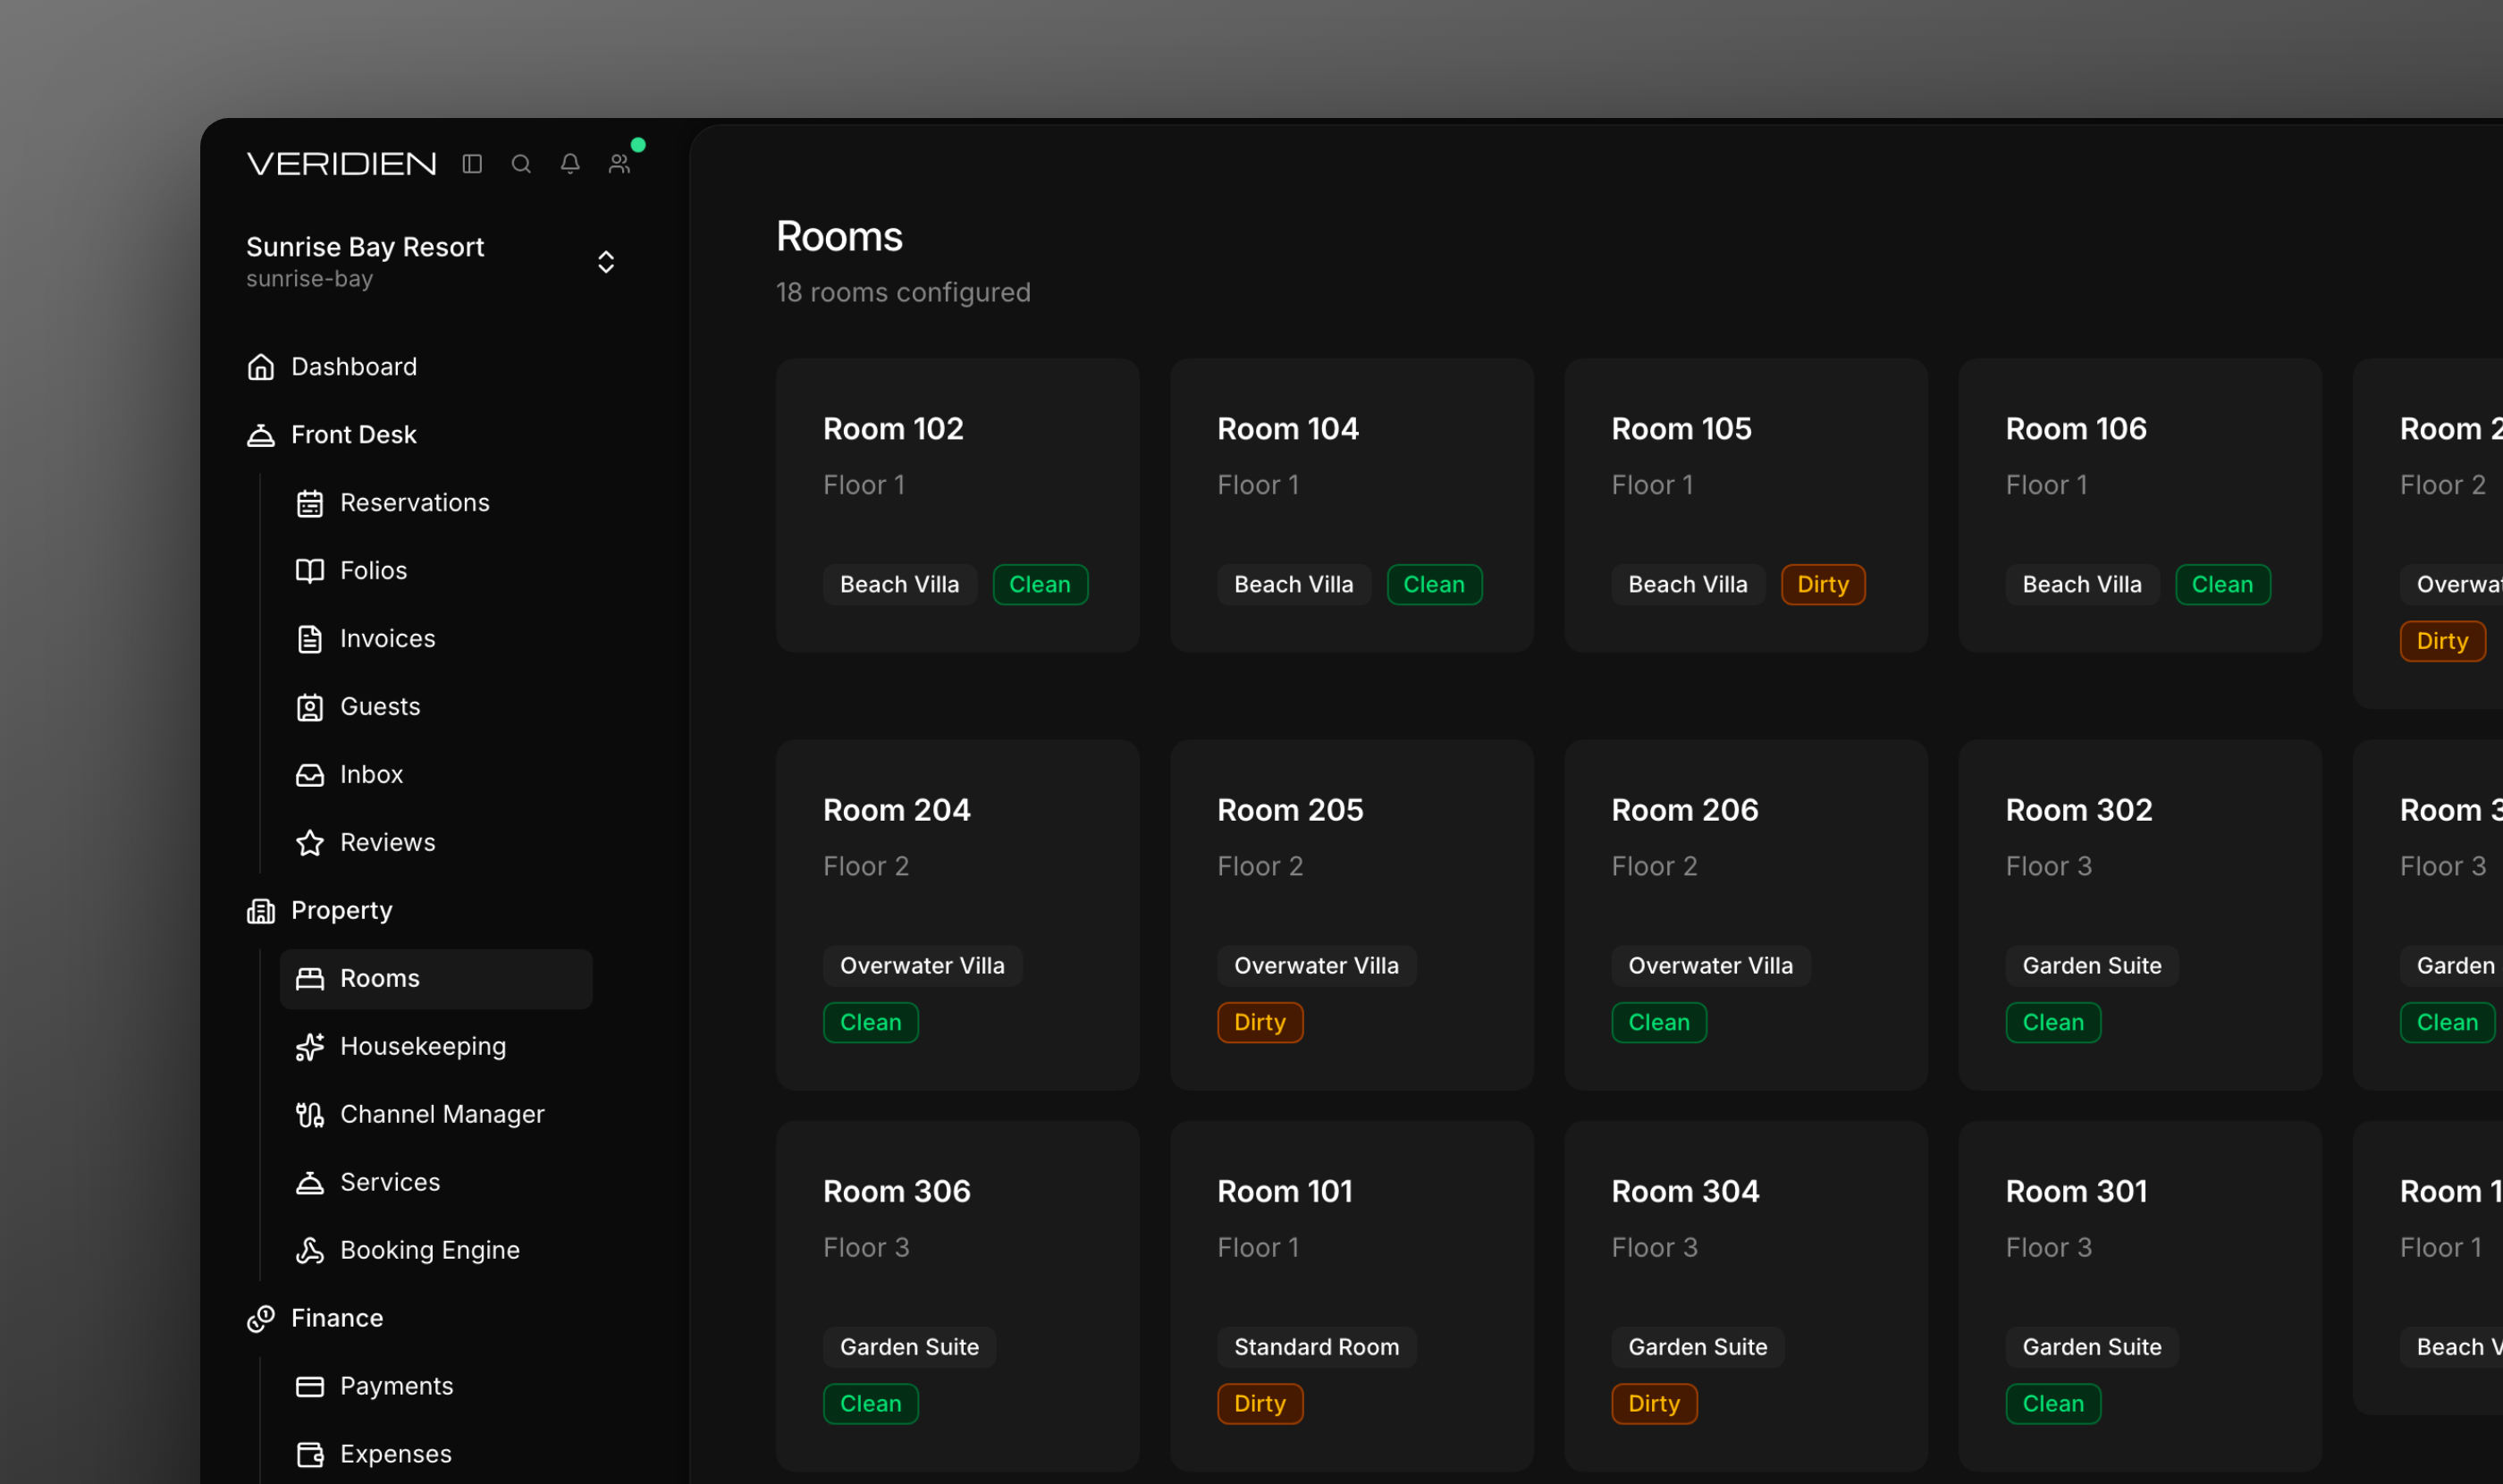The width and height of the screenshot is (2503, 1484).
Task: Open Room 204 card
Action: pyautogui.click(x=958, y=915)
